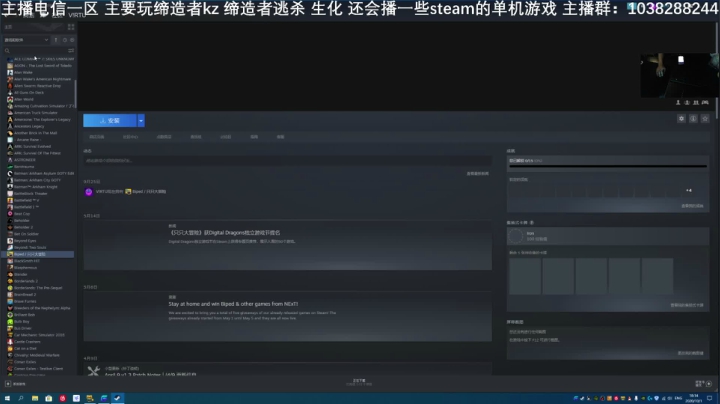Viewport: 720px width, 404px height.
Task: Select Beholder 2 in game list
Action: [23, 227]
